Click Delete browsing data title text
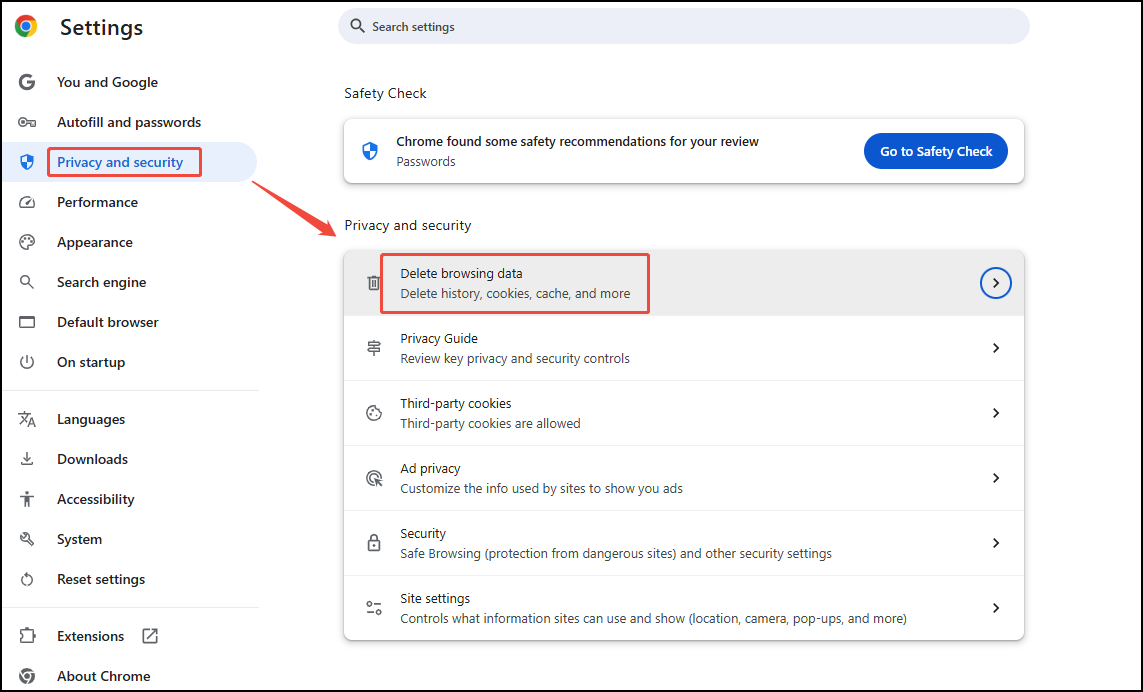The image size is (1143, 692). (461, 273)
